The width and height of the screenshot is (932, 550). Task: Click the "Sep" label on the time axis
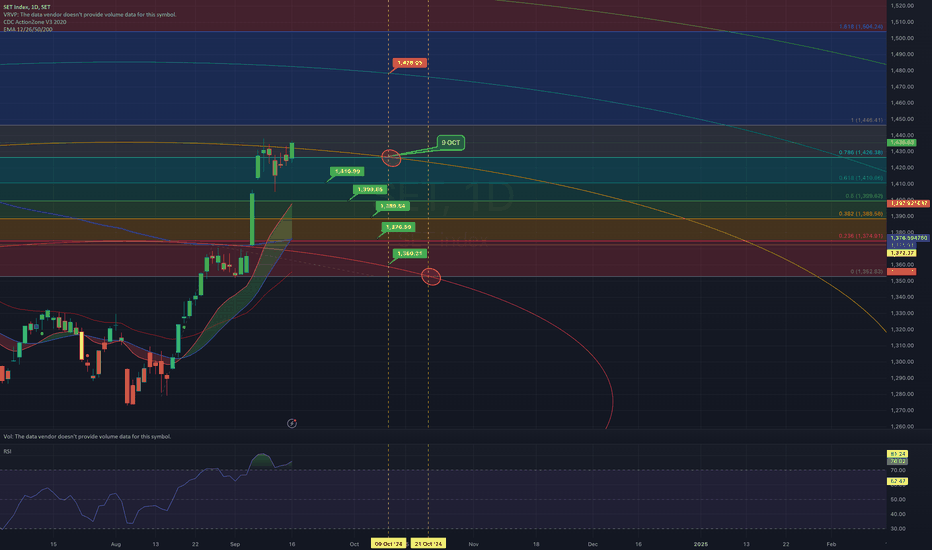click(235, 544)
